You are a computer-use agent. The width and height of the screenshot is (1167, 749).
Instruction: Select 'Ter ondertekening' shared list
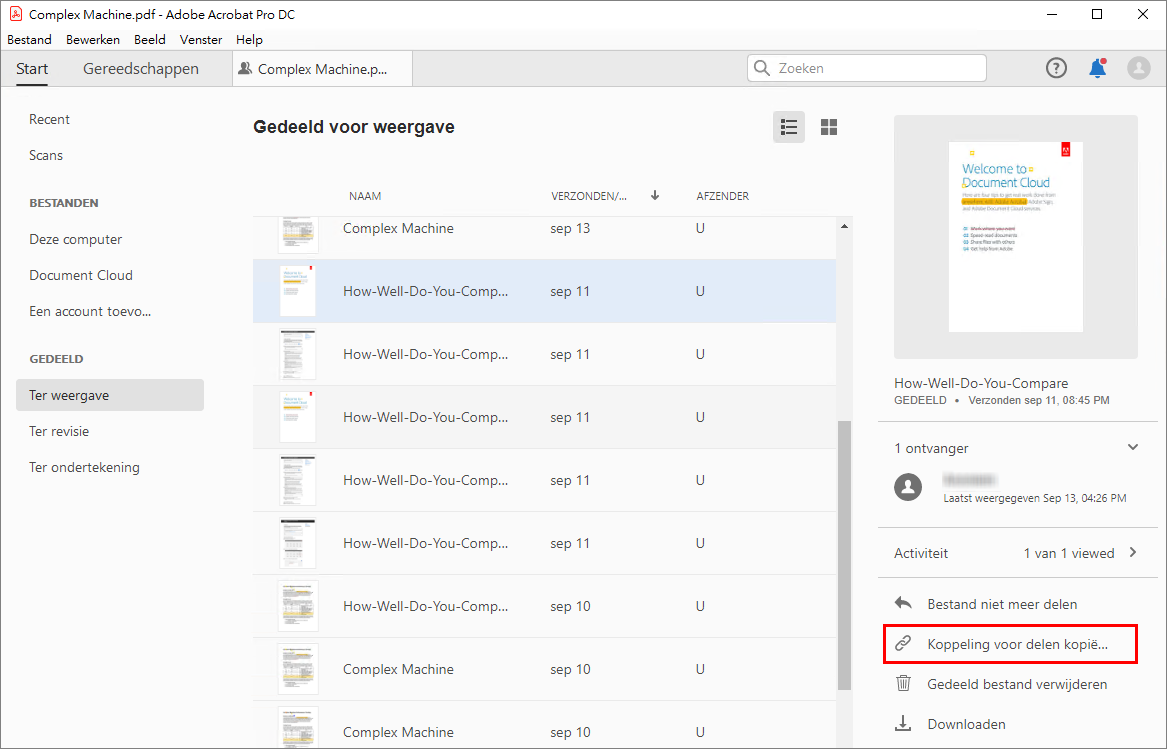point(84,467)
